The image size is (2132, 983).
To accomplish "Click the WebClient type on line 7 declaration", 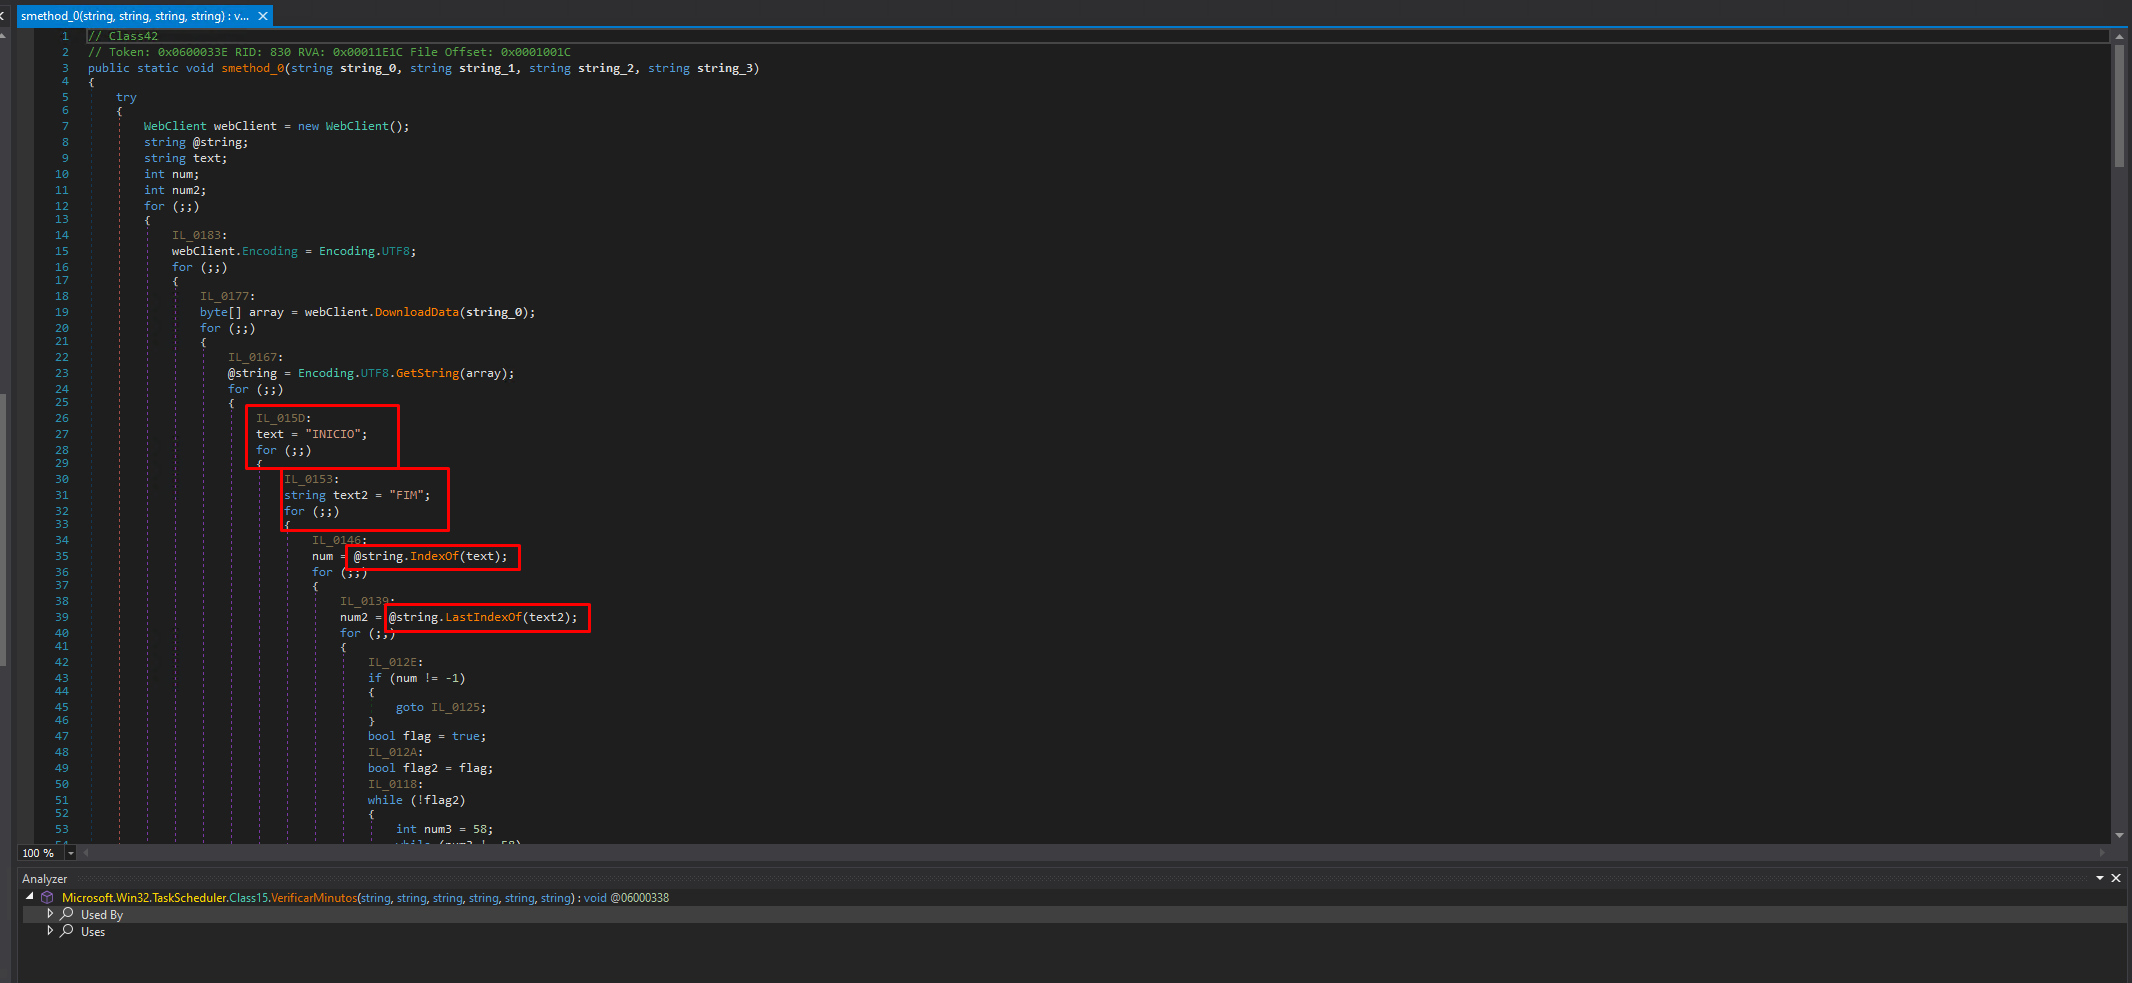I will 175,126.
